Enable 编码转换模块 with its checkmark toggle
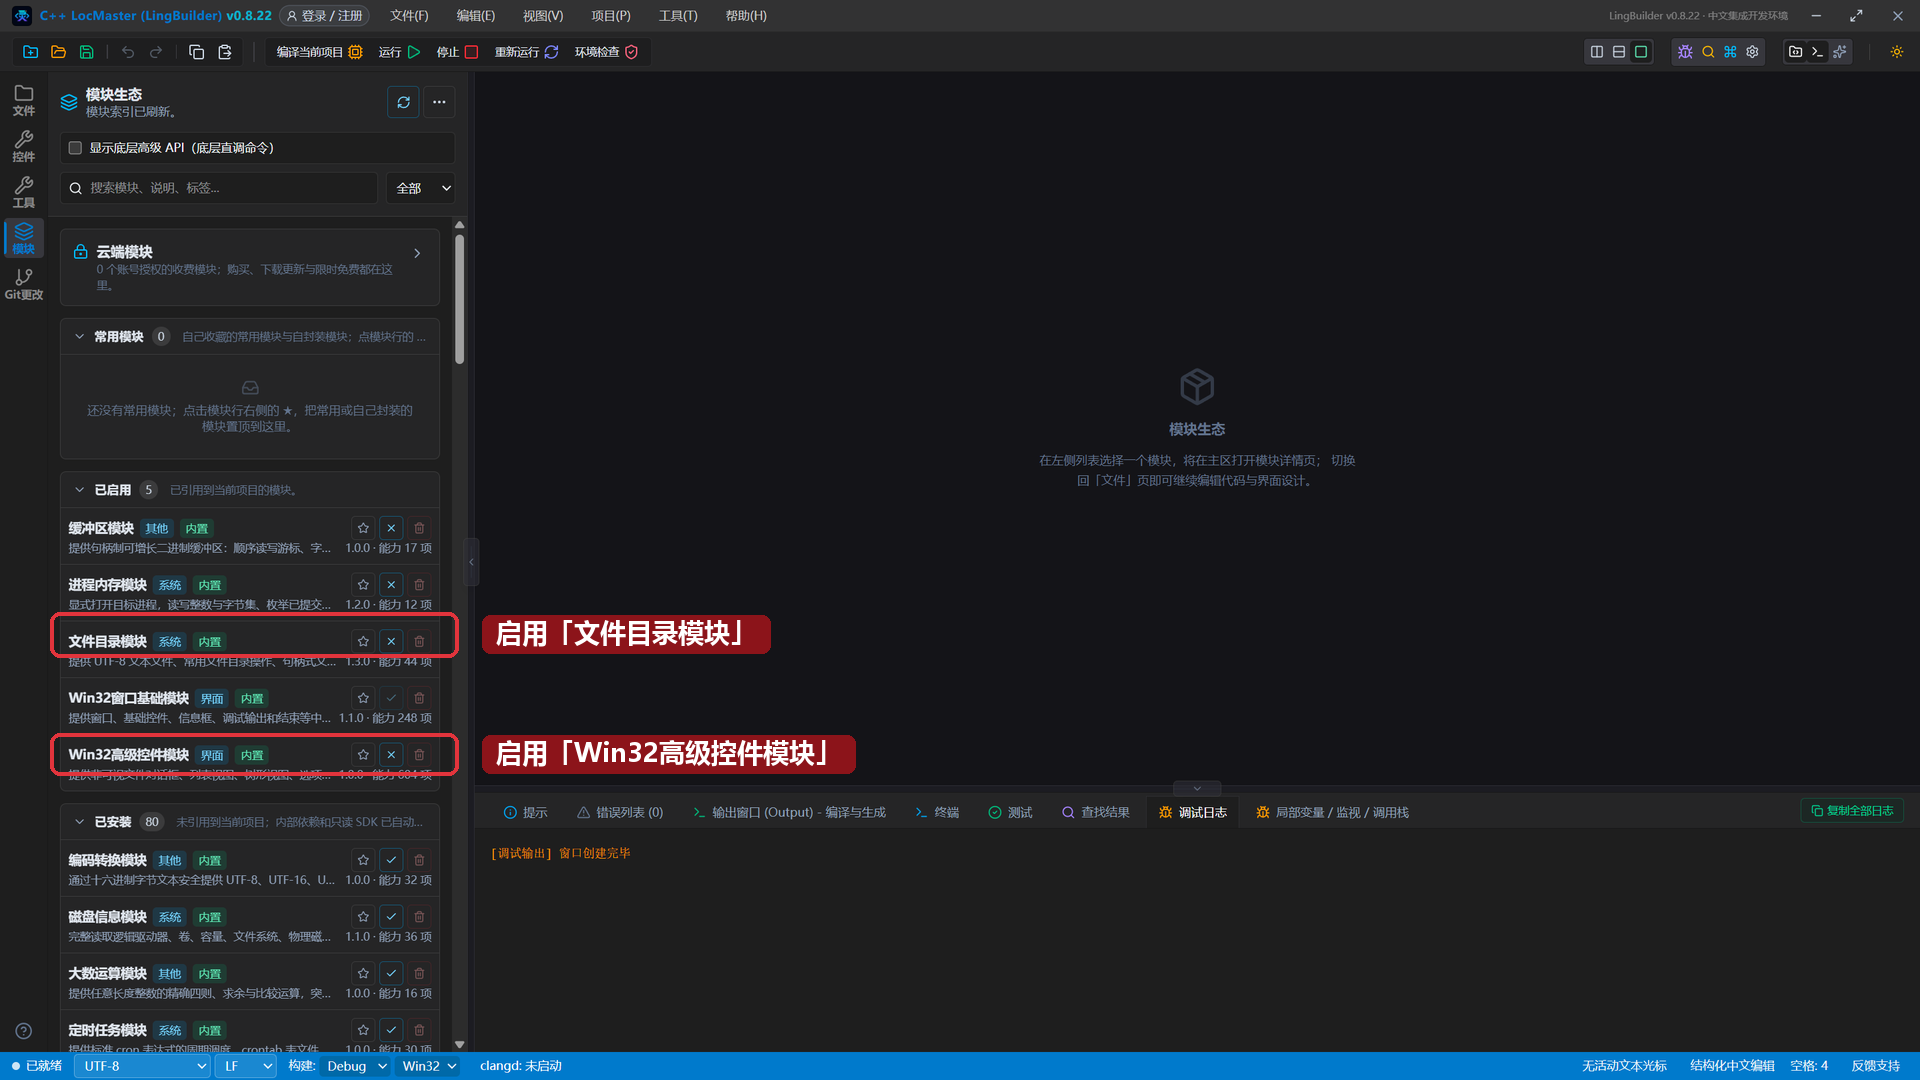Viewport: 1920px width, 1080px height. point(391,860)
